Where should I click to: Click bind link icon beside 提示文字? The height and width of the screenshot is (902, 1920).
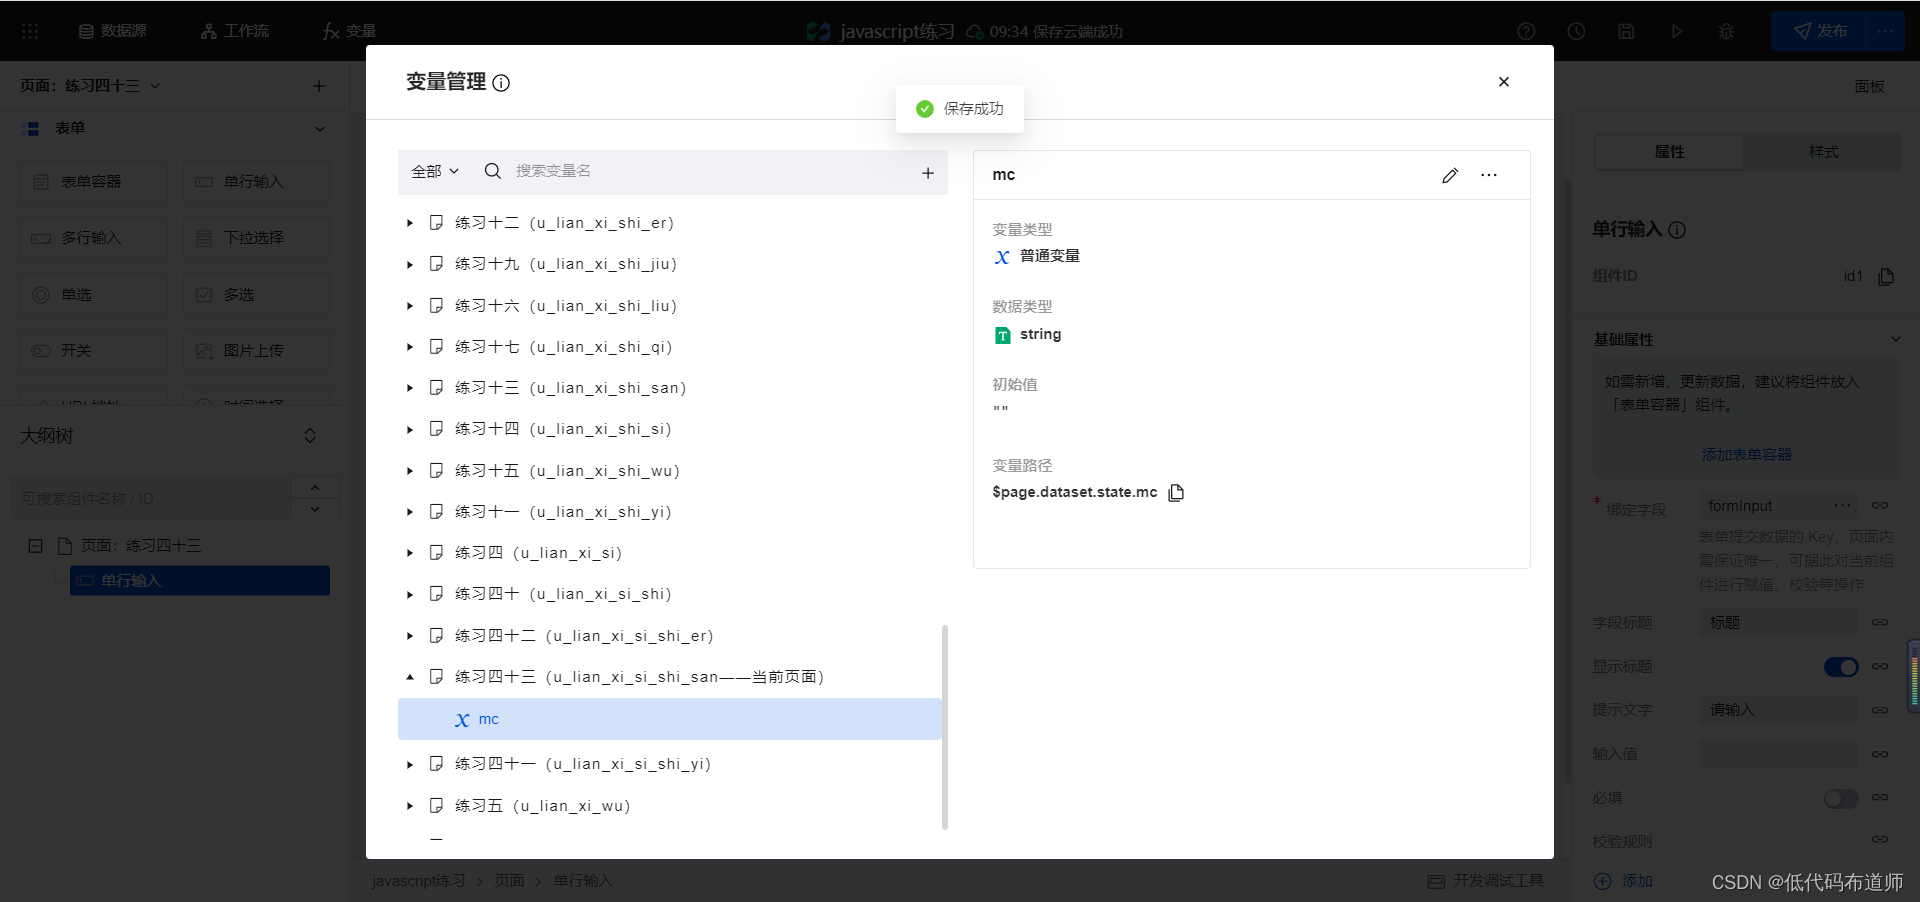[x=1880, y=710]
